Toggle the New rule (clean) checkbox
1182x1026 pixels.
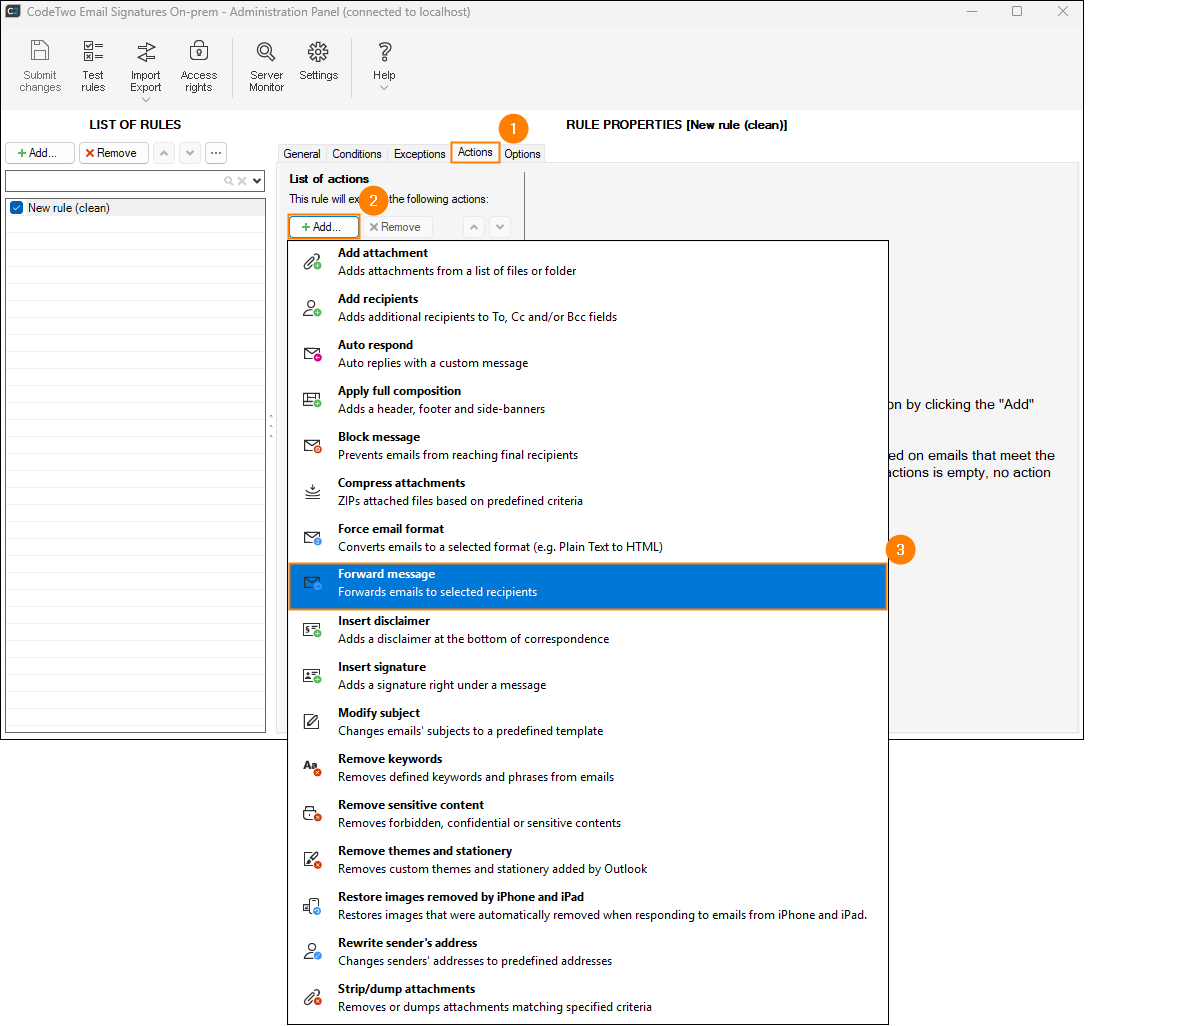pos(16,208)
